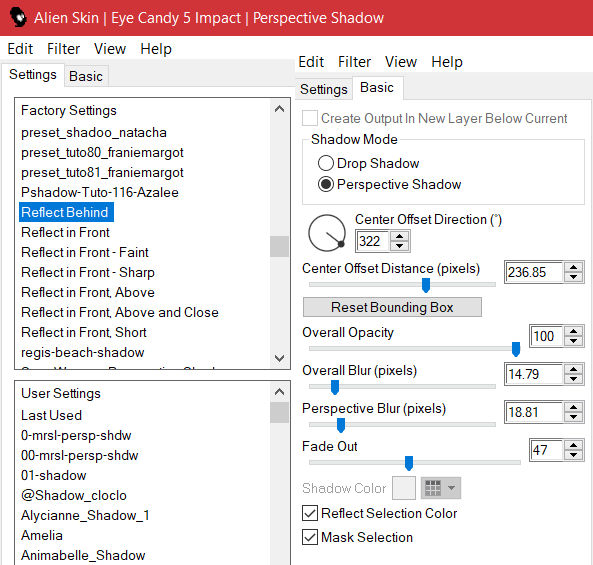Viewport: 593px width, 565px height.
Task: Increase Perspective Blur with up arrow
Action: [x=573, y=407]
